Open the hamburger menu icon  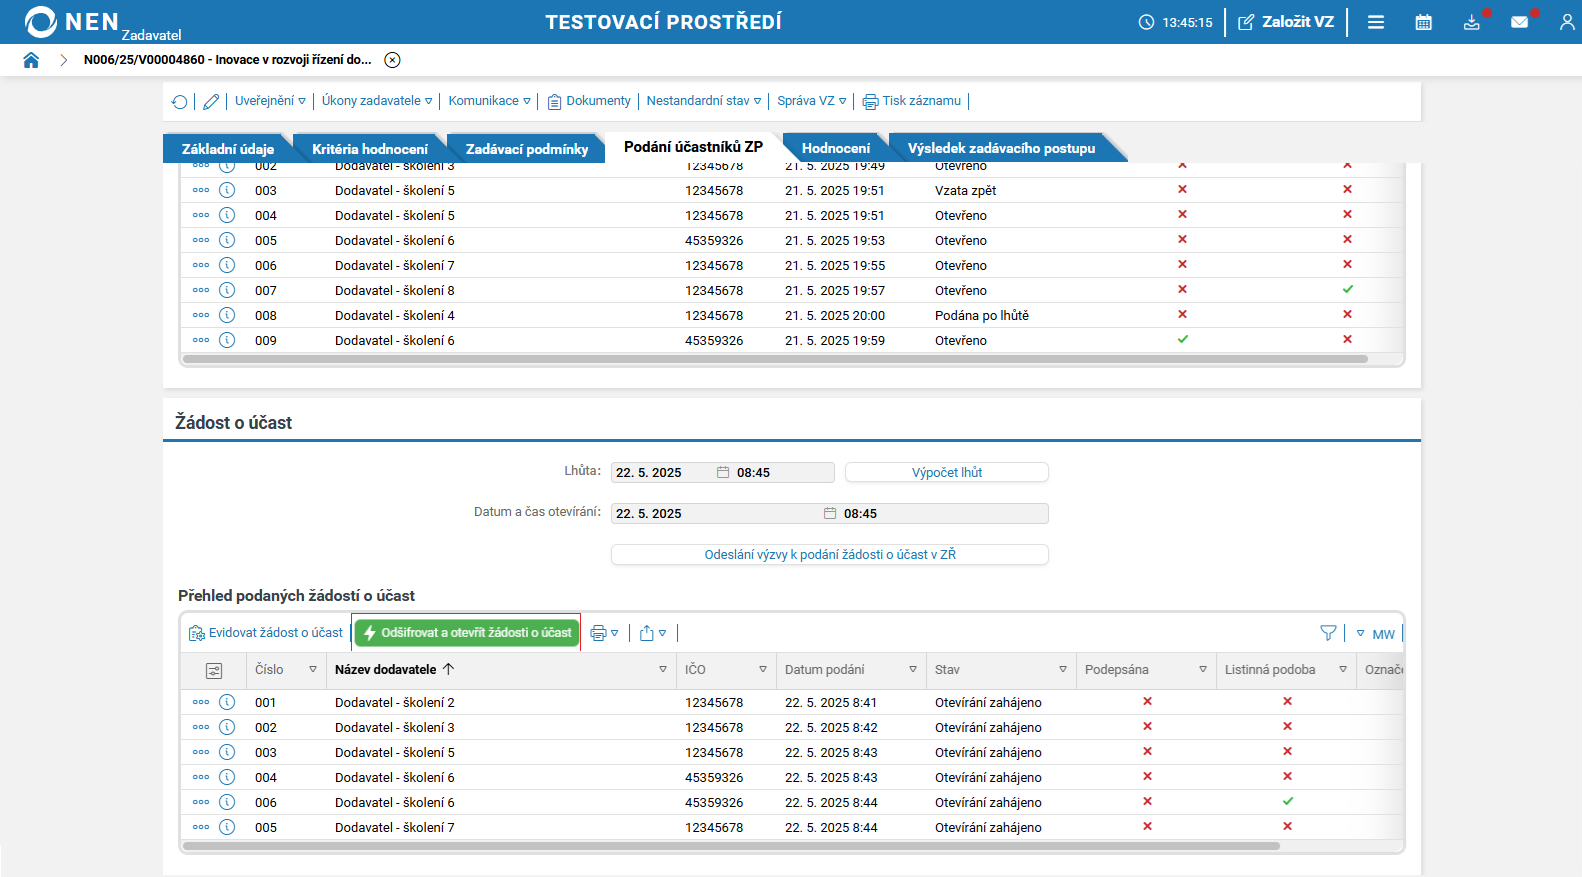1376,22
